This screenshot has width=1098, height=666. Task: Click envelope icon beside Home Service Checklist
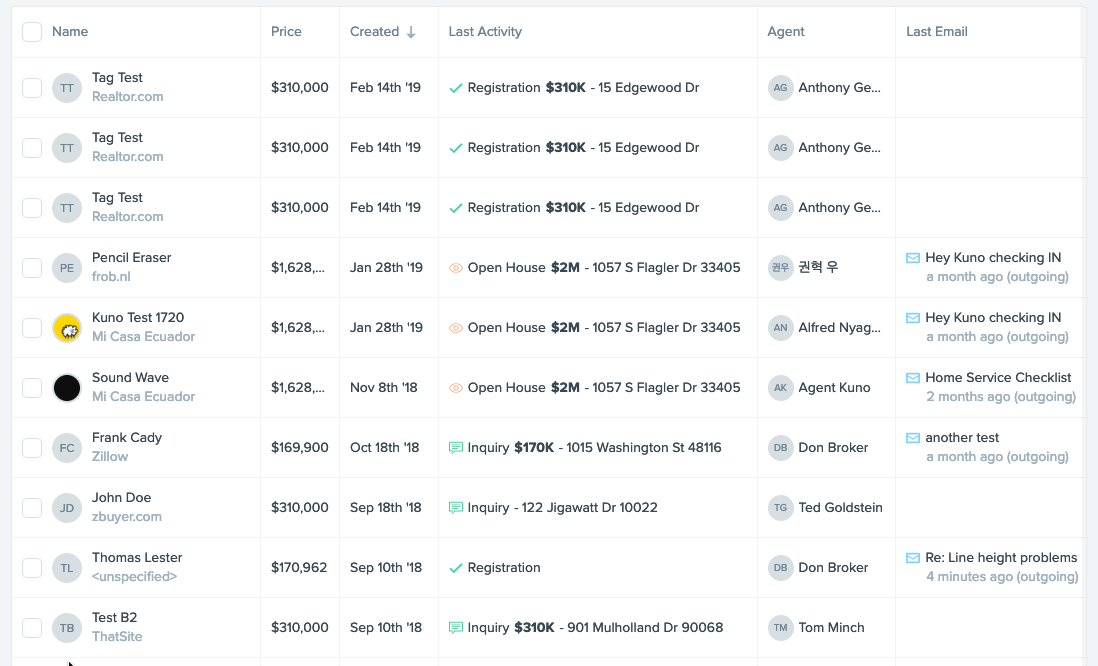pos(912,378)
